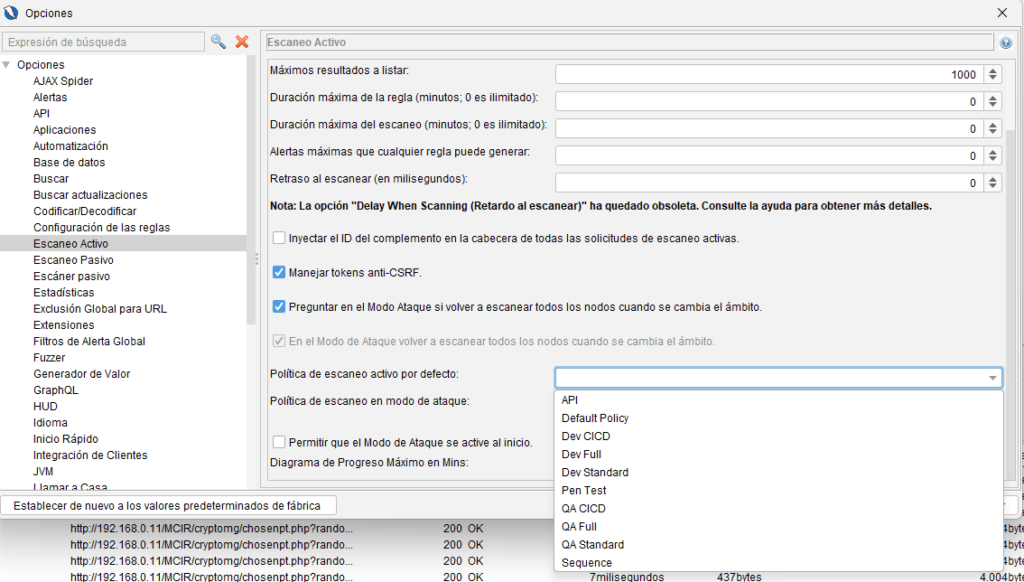Adjust the Retraso al escanear spinner
Screen dimensions: 1024x582
tap(992, 183)
